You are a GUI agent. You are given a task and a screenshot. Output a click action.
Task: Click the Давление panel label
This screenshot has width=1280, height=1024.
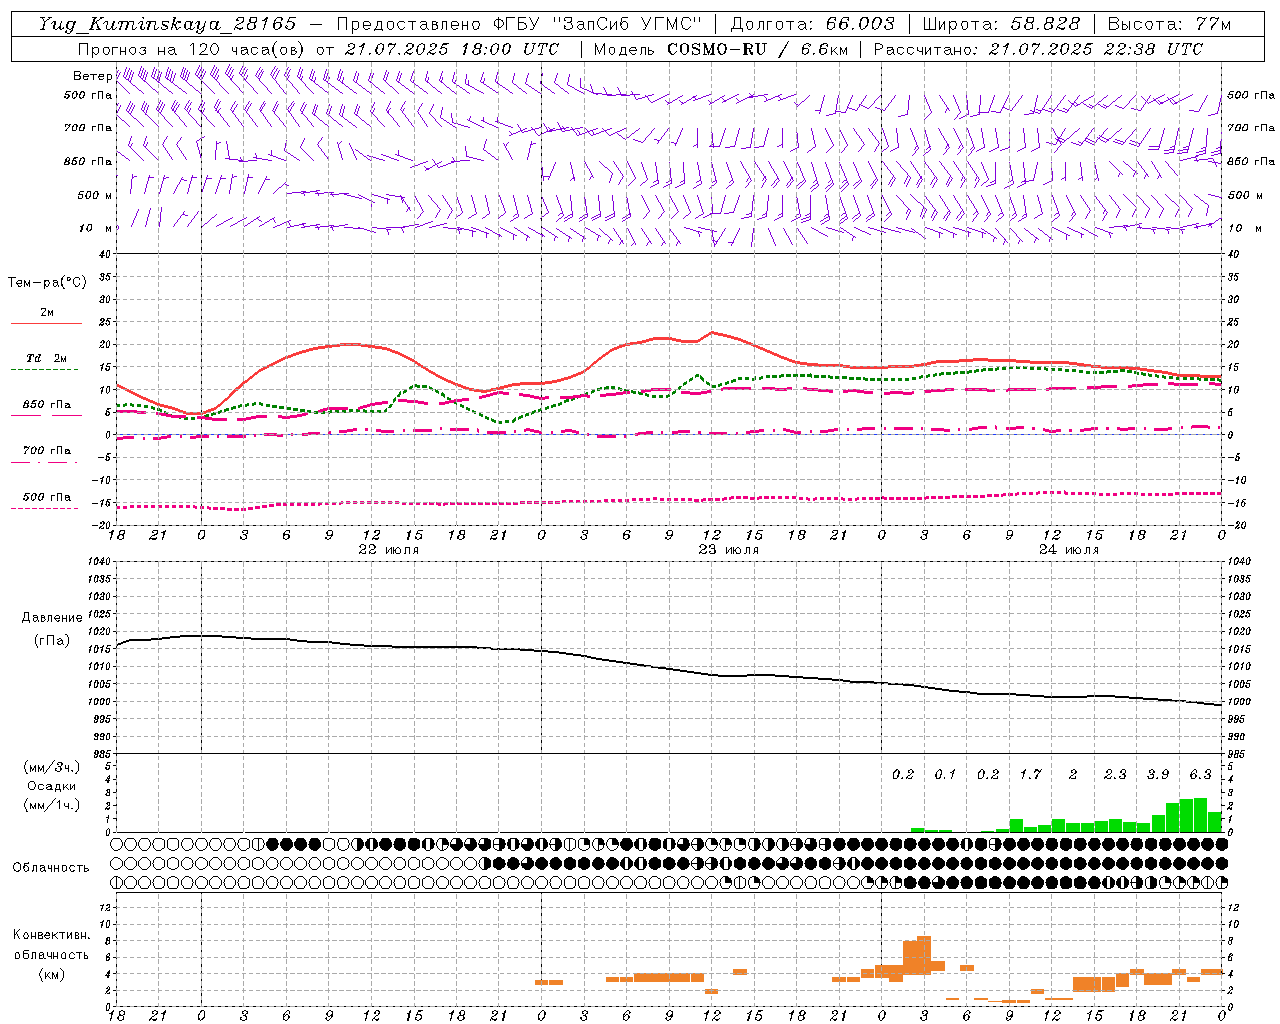tap(52, 618)
